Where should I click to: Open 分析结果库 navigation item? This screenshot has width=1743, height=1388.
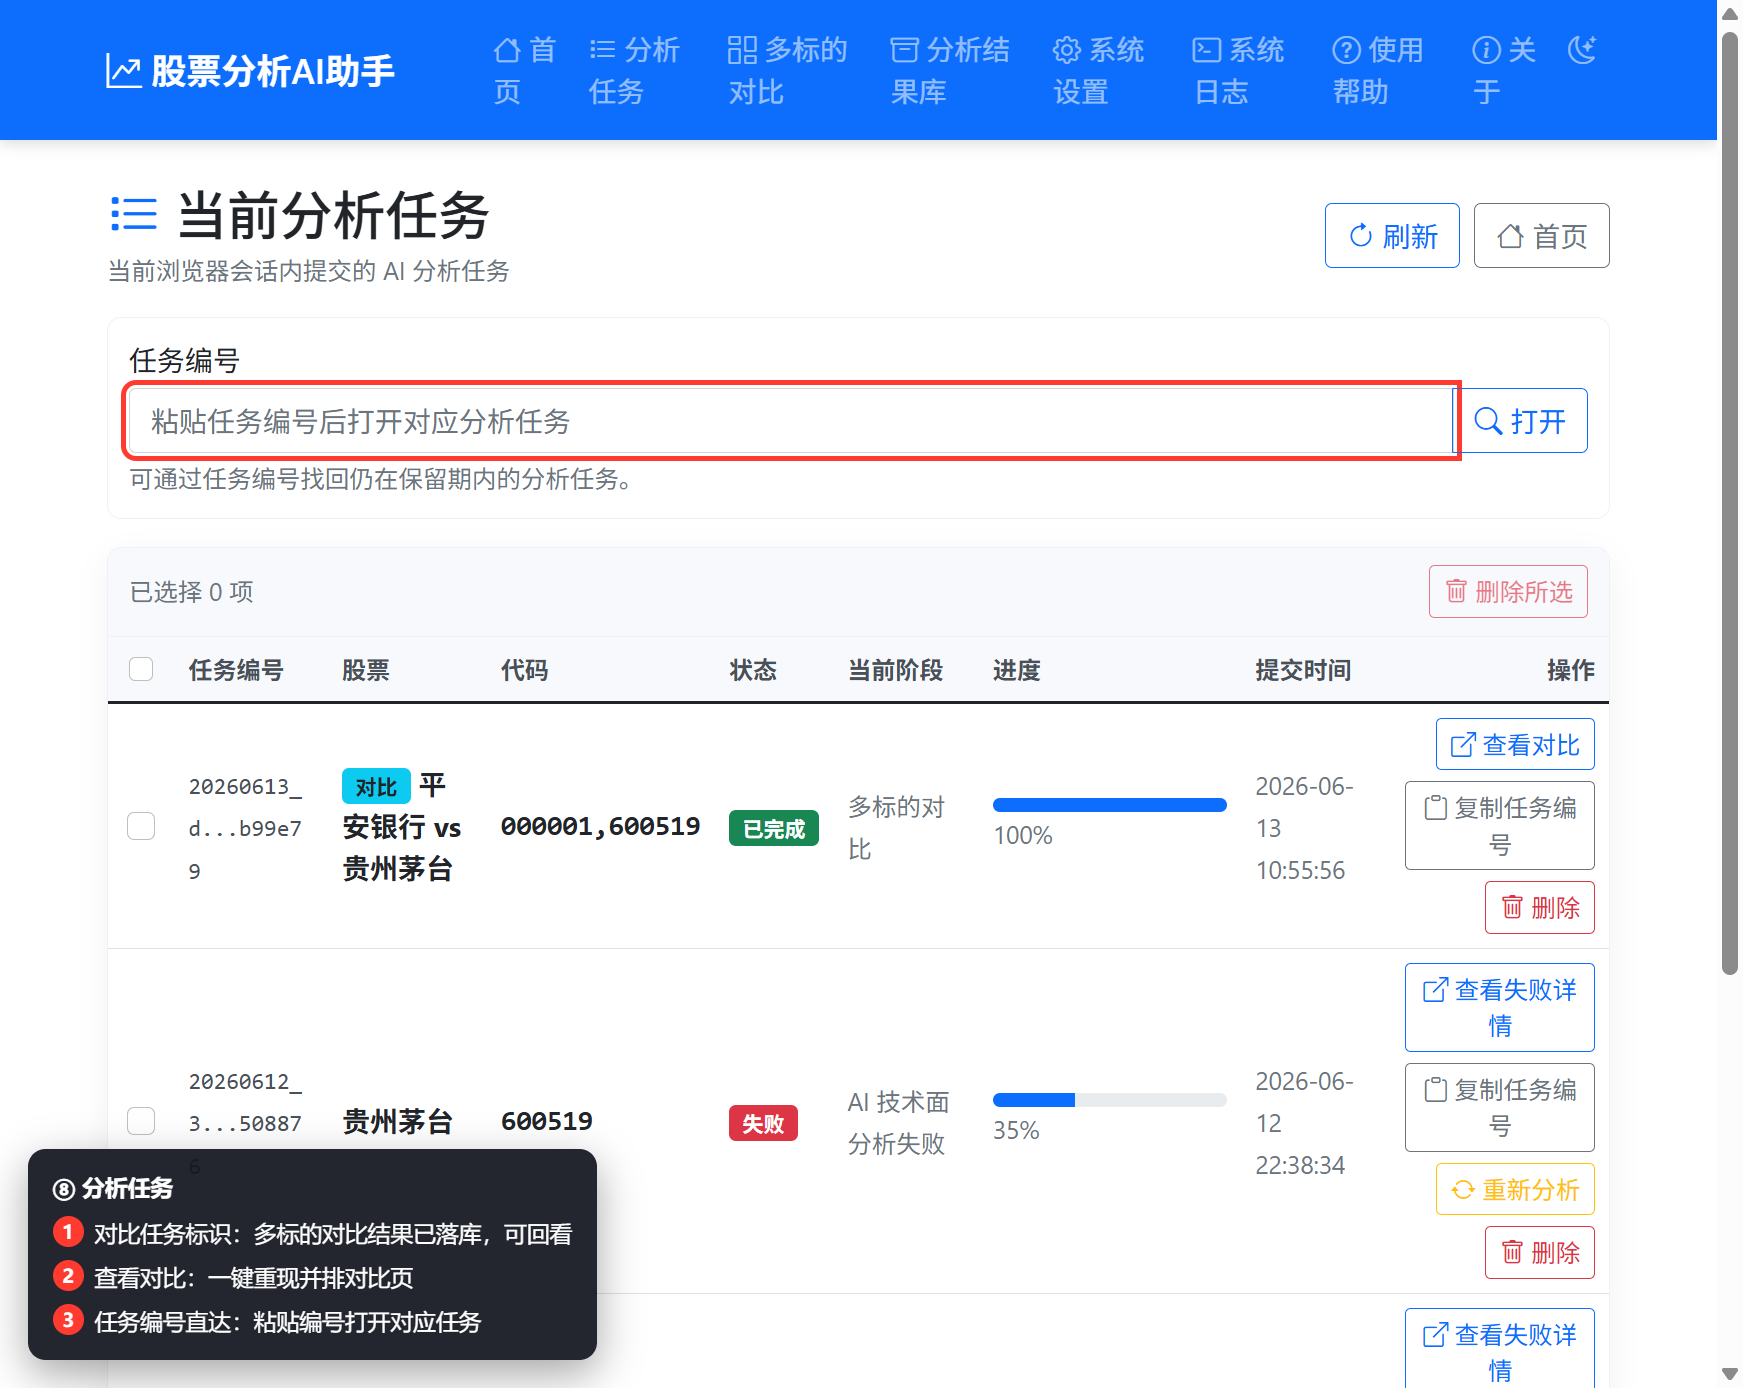tap(950, 70)
